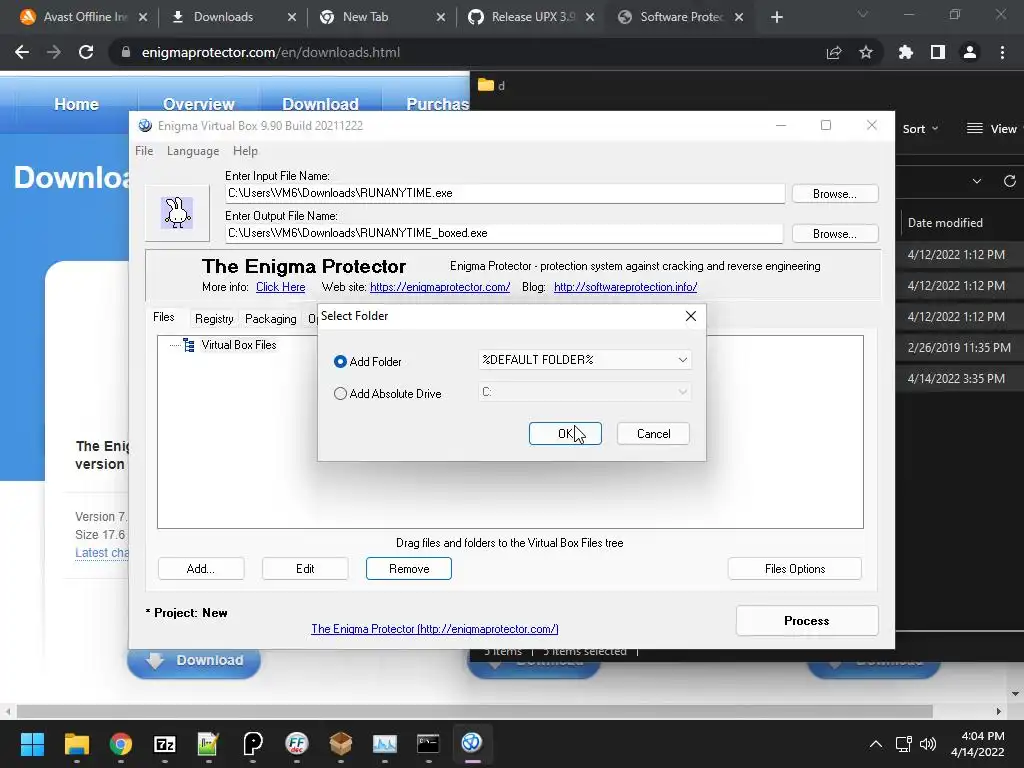
Task: Bookmark this page with star icon
Action: [866, 52]
